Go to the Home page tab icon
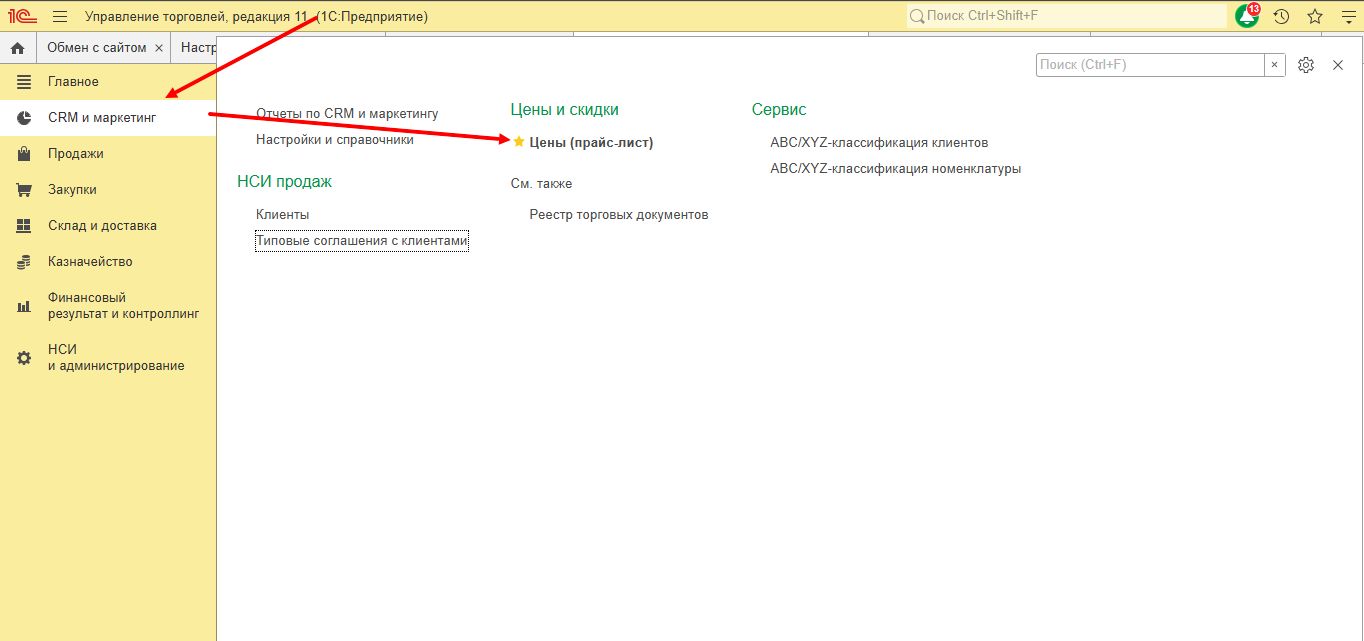Screen dimensions: 1364x641 [x=17, y=48]
